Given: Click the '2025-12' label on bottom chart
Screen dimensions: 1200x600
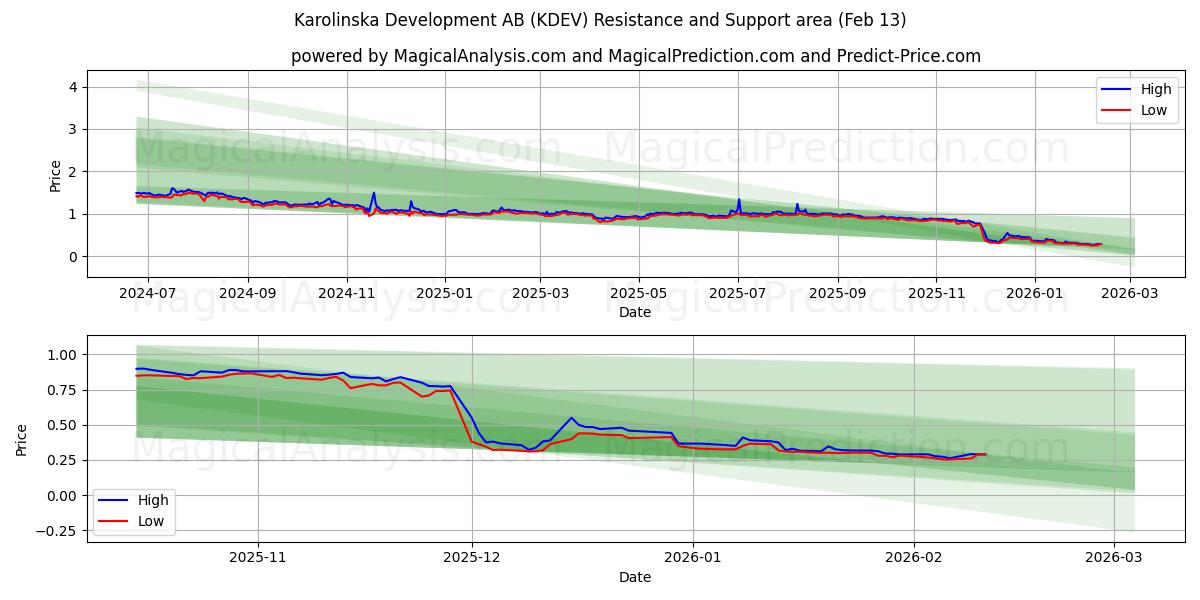Looking at the screenshot, I should pyautogui.click(x=472, y=557).
